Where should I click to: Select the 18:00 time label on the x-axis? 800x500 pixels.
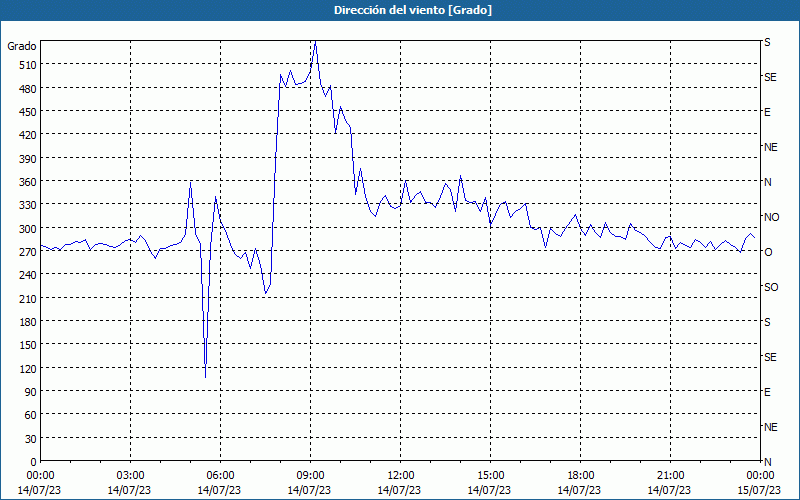coord(581,476)
